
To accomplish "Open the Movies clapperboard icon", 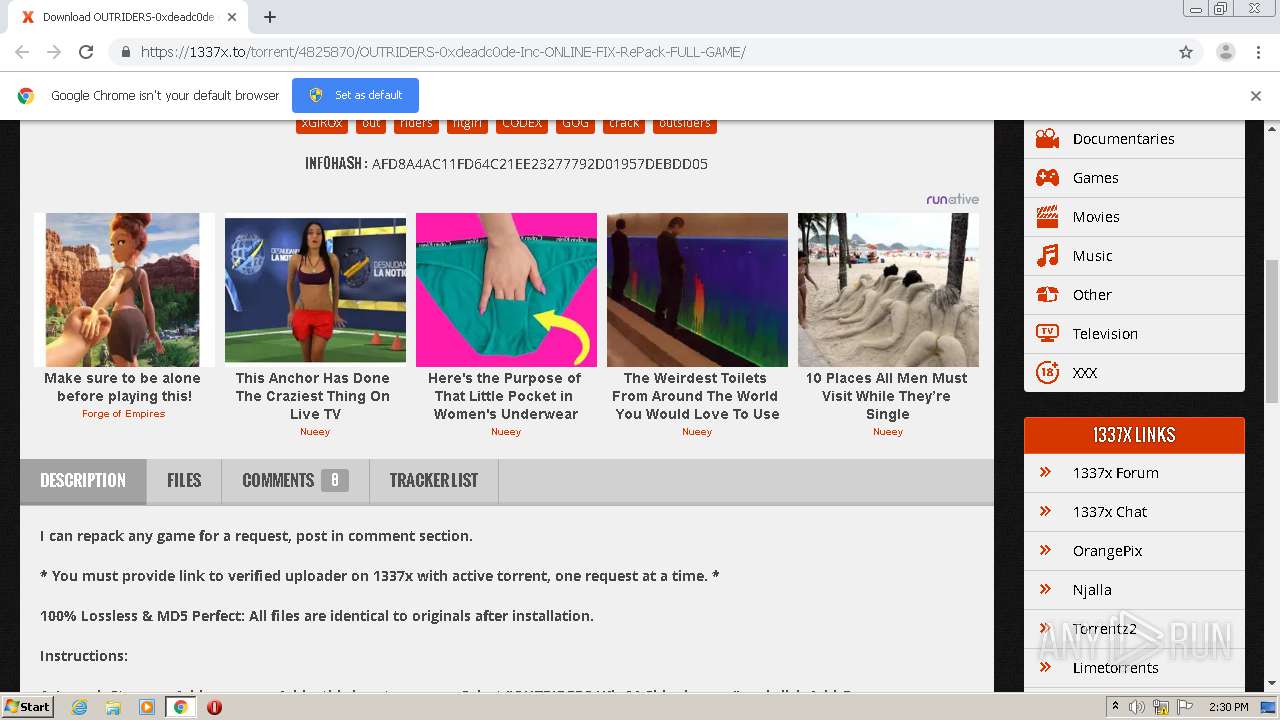I will coord(1047,217).
